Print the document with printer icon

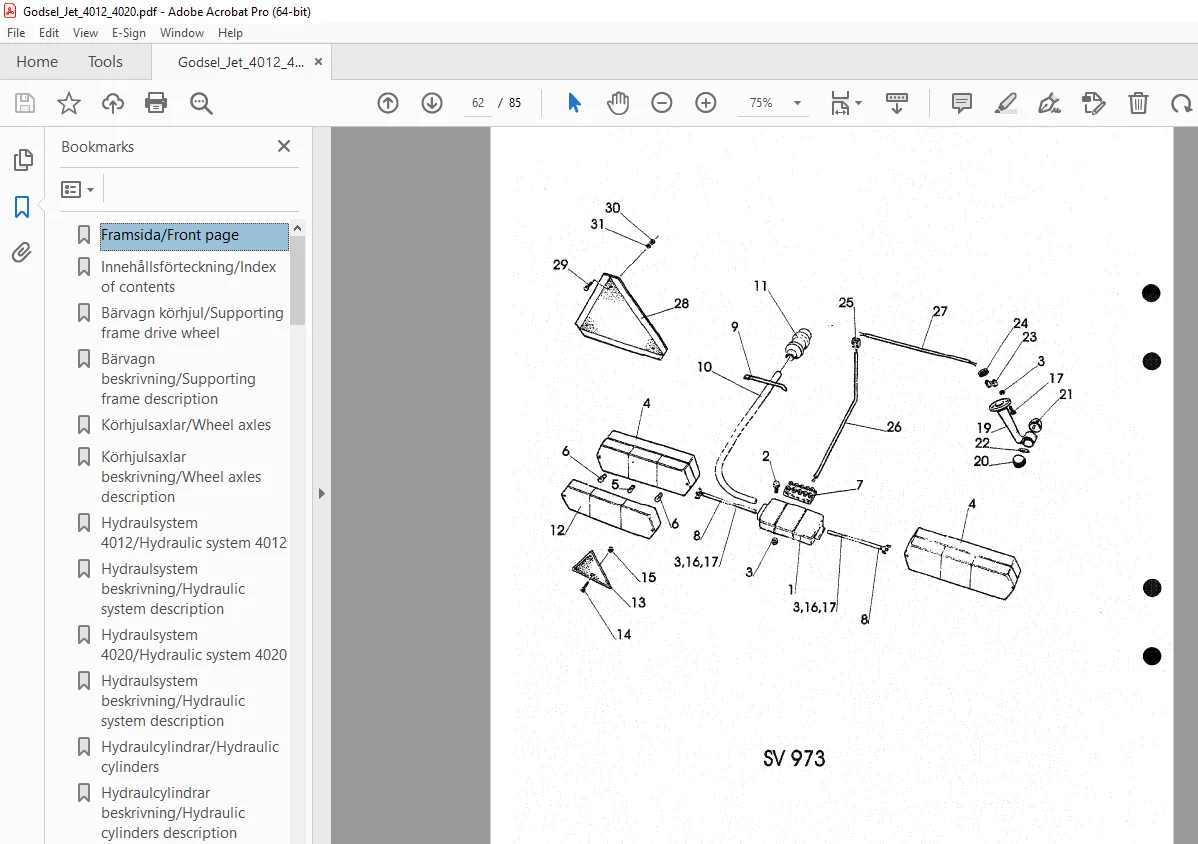[156, 102]
